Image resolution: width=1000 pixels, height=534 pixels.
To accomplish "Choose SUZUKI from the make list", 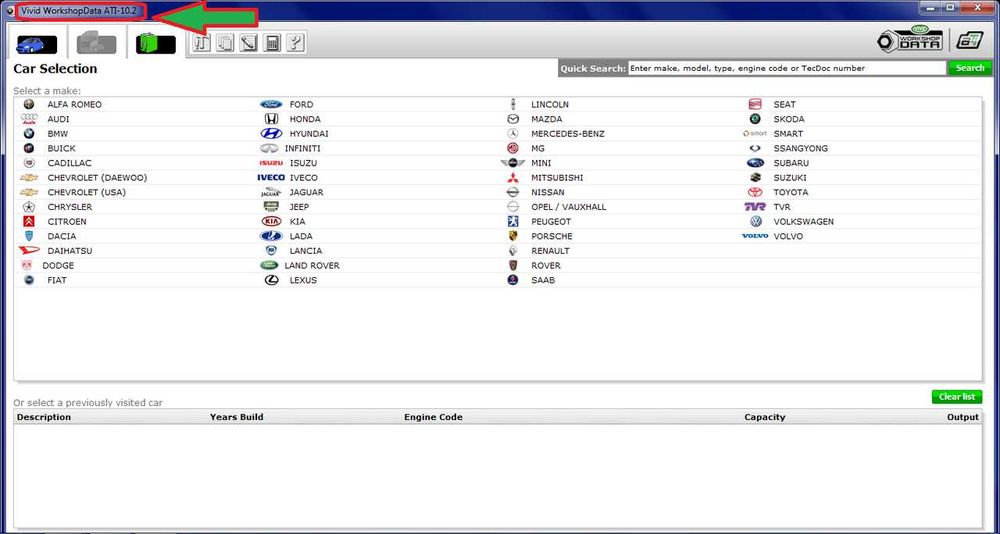I will pyautogui.click(x=790, y=177).
